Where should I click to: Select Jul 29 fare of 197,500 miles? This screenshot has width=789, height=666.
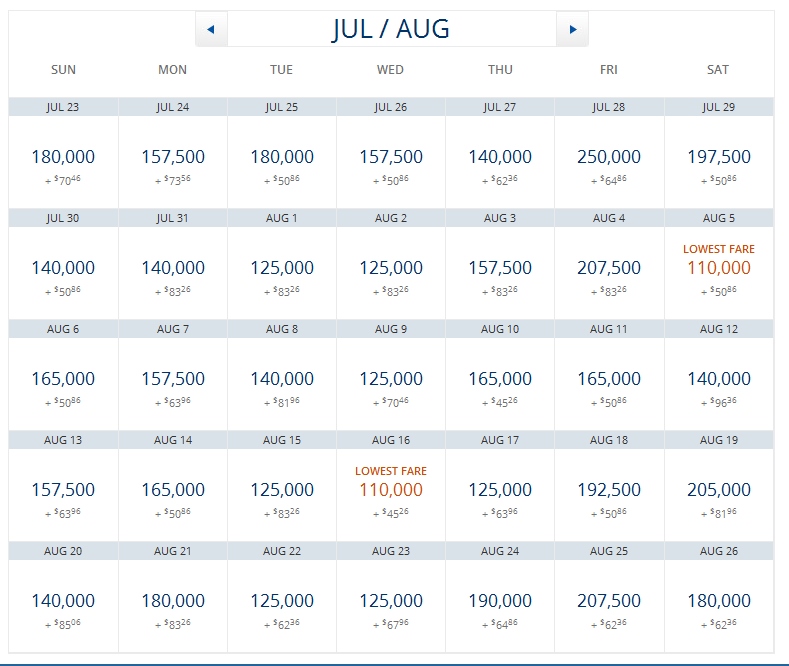point(718,157)
